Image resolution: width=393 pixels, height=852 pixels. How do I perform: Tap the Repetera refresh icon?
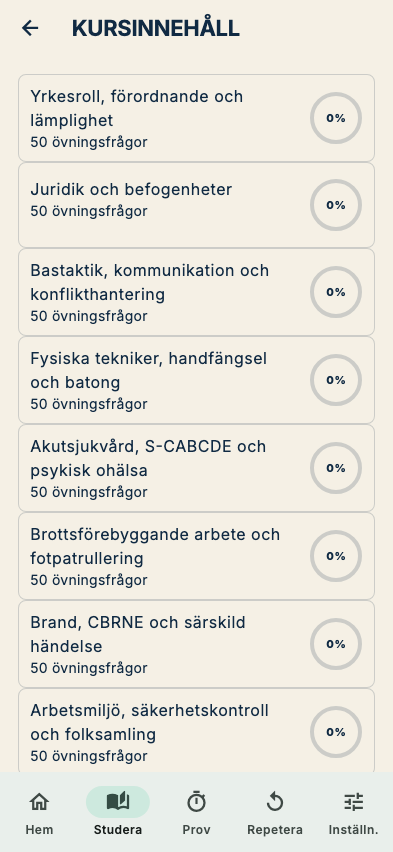coord(275,801)
